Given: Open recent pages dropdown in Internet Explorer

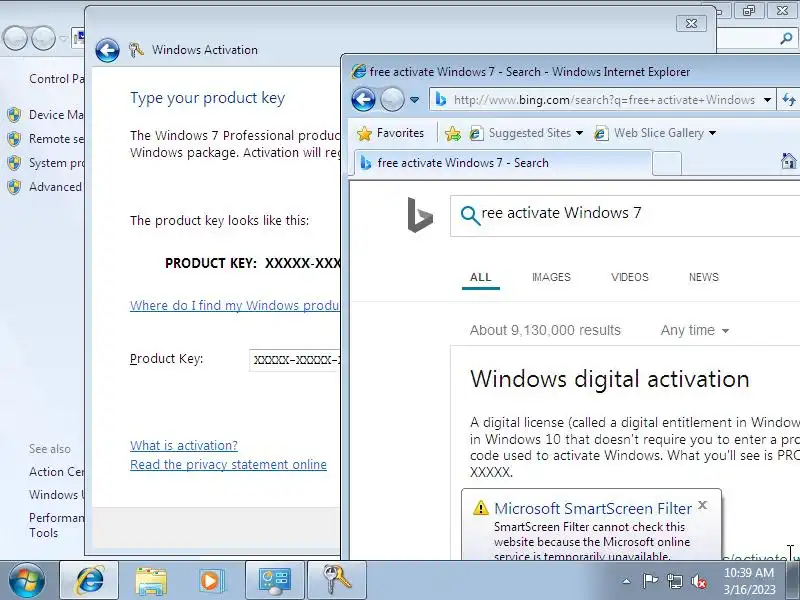Looking at the screenshot, I should 415,100.
